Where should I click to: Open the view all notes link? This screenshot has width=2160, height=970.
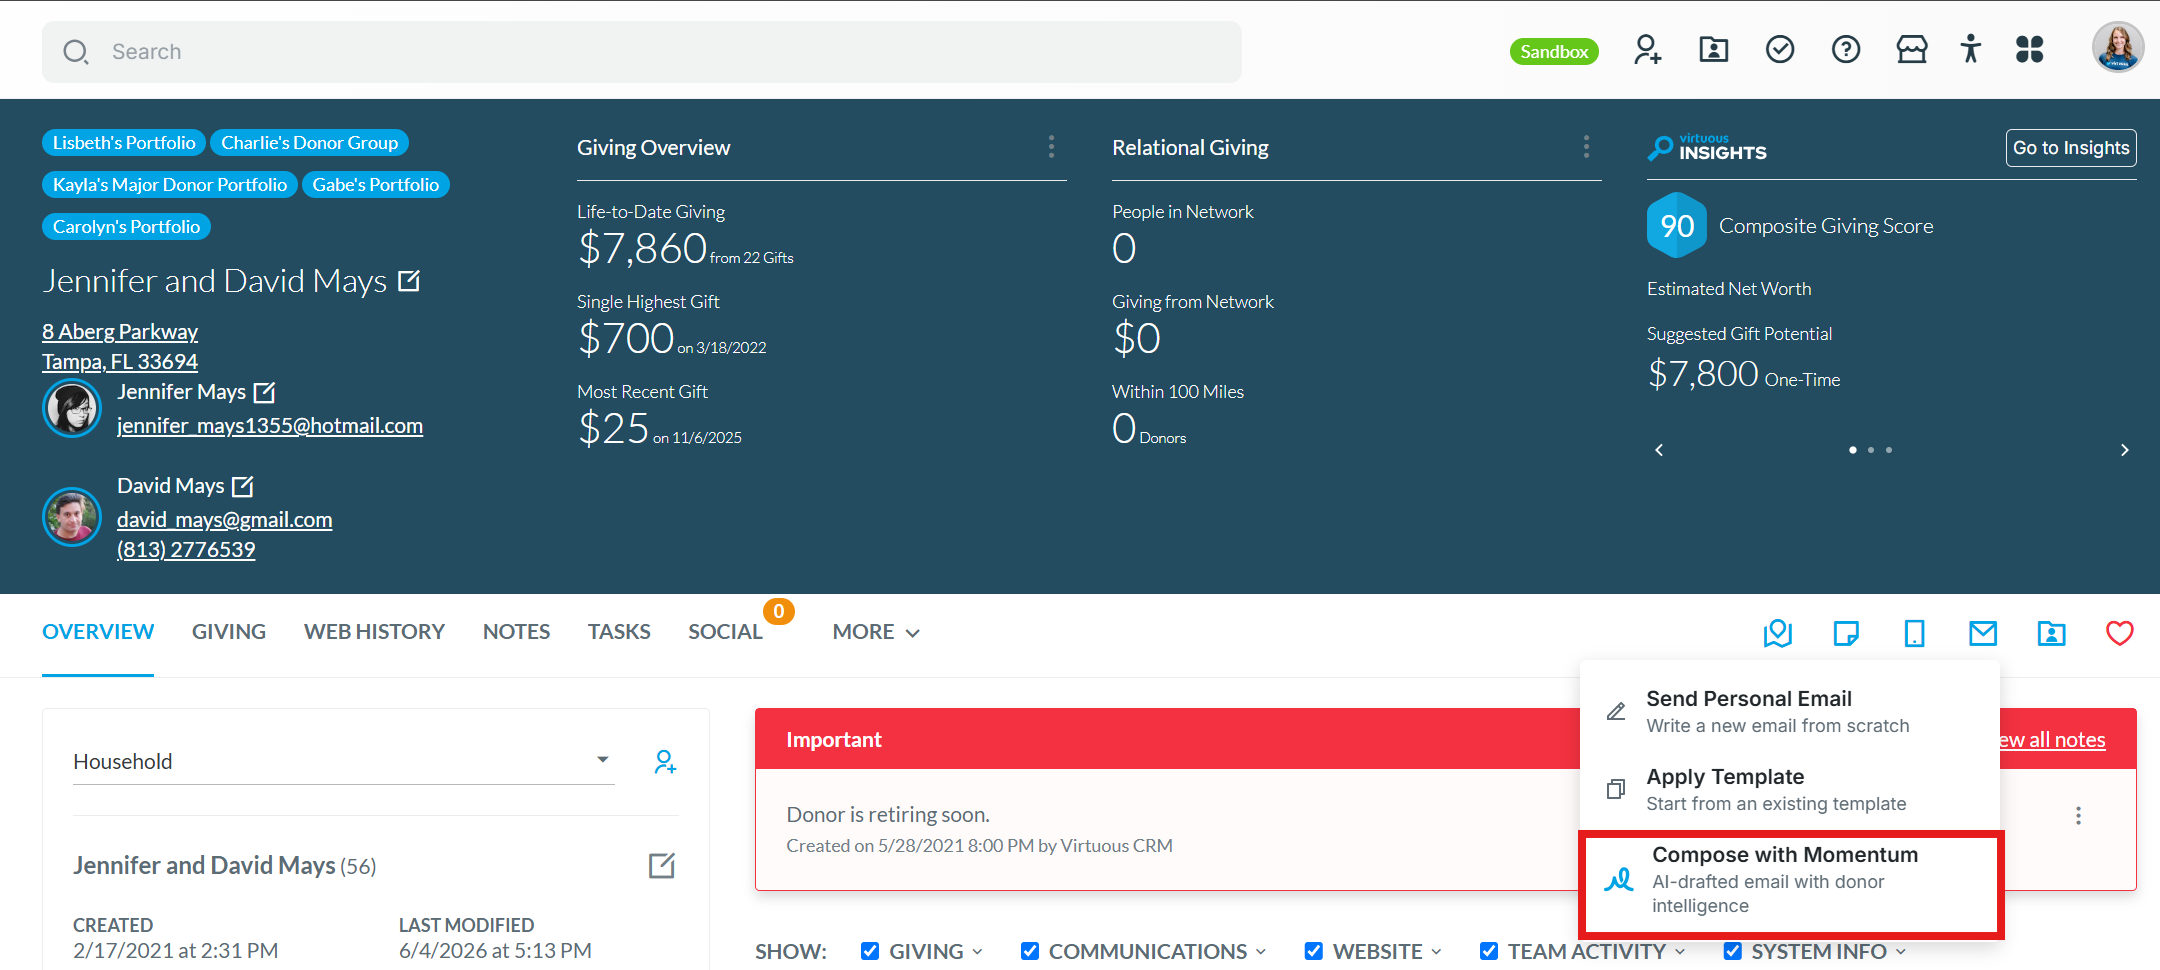tap(2052, 740)
